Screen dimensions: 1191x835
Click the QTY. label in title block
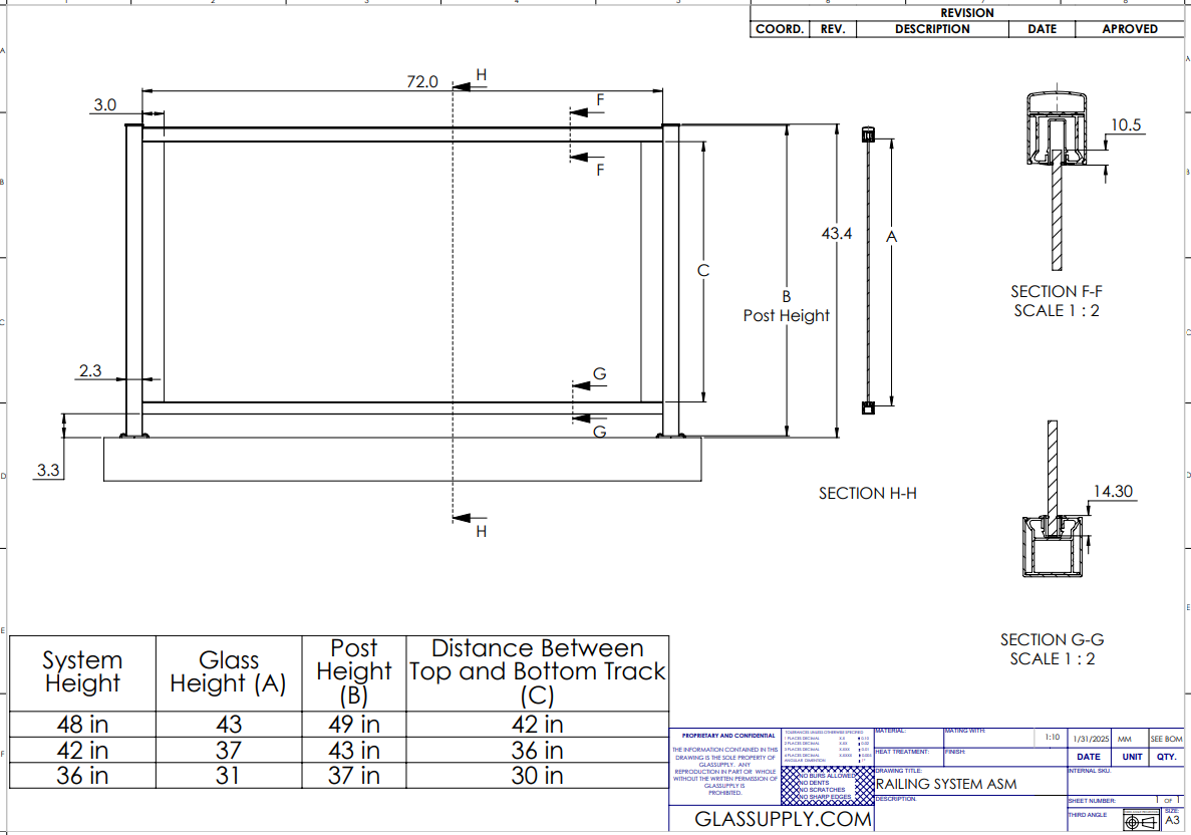(1166, 757)
